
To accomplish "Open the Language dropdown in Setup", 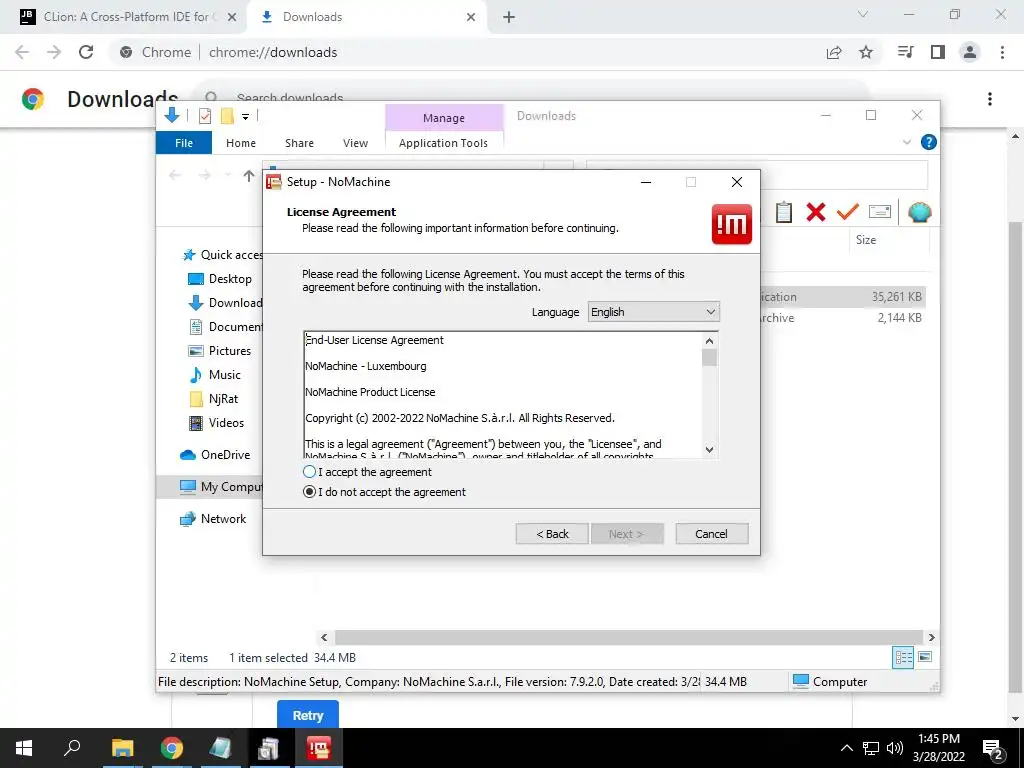I will (653, 312).
